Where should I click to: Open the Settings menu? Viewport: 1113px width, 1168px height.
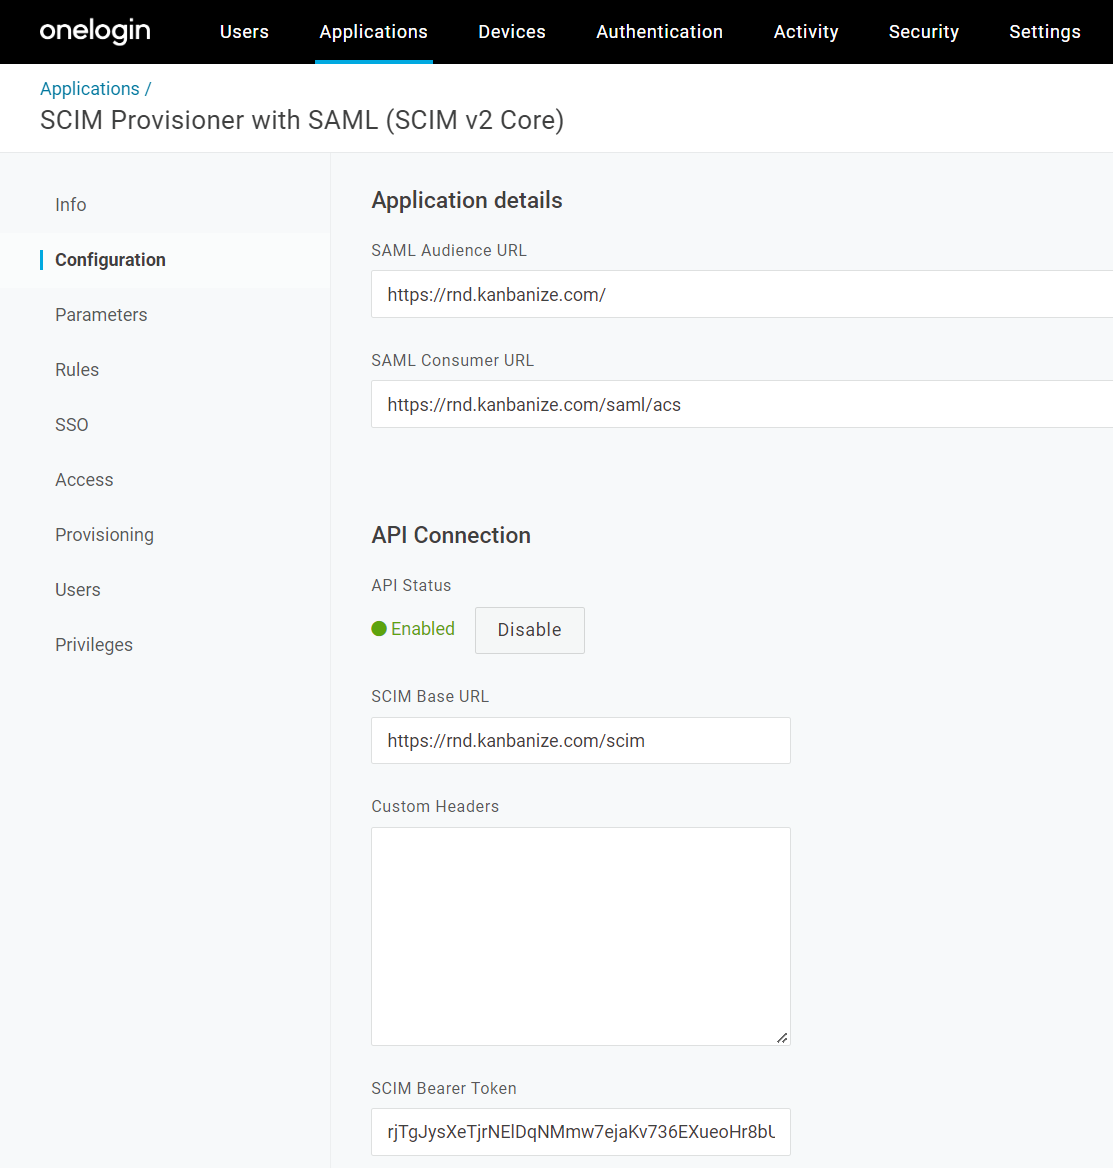pyautogui.click(x=1044, y=32)
